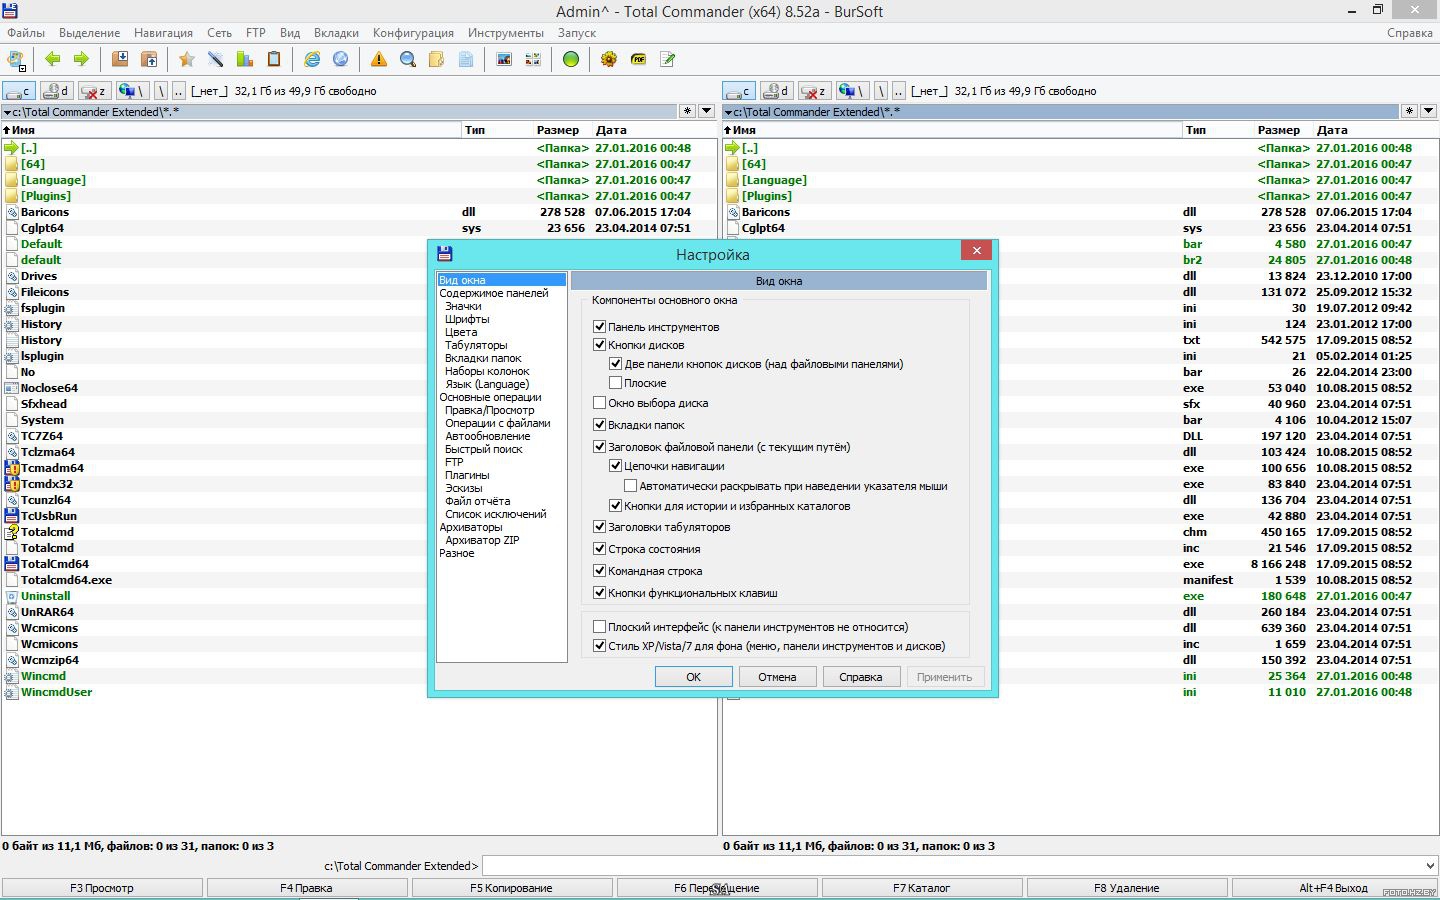Click the thumbnails grid toolbar icon
Screen dimensions: 1440x900
point(533,59)
